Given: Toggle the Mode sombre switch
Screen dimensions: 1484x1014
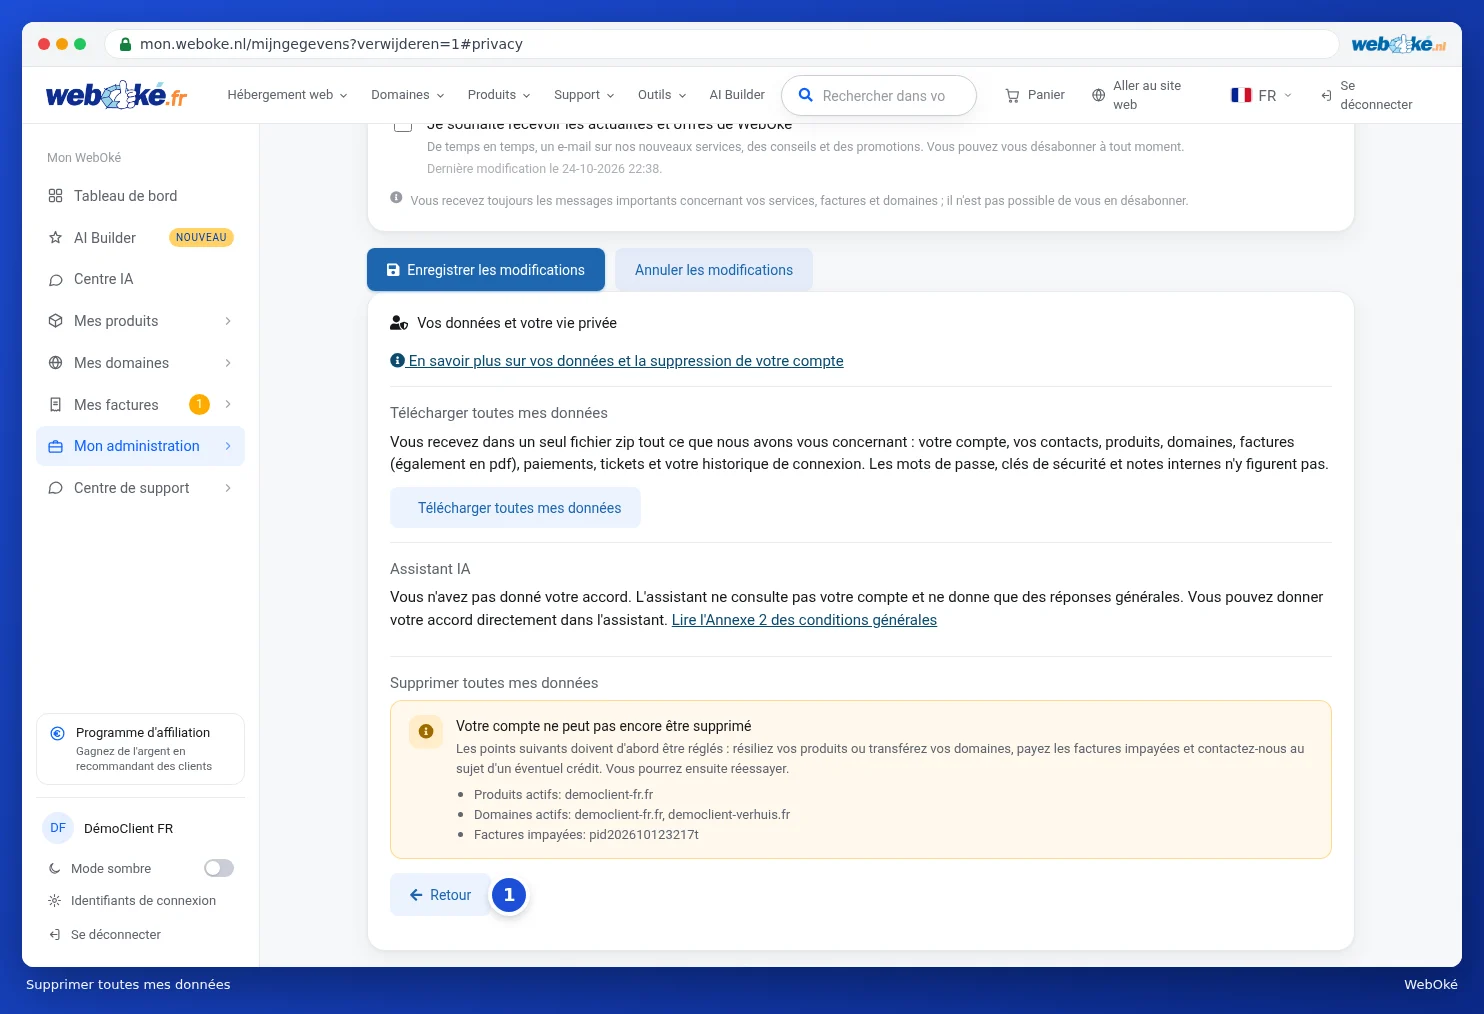Looking at the screenshot, I should (x=219, y=868).
